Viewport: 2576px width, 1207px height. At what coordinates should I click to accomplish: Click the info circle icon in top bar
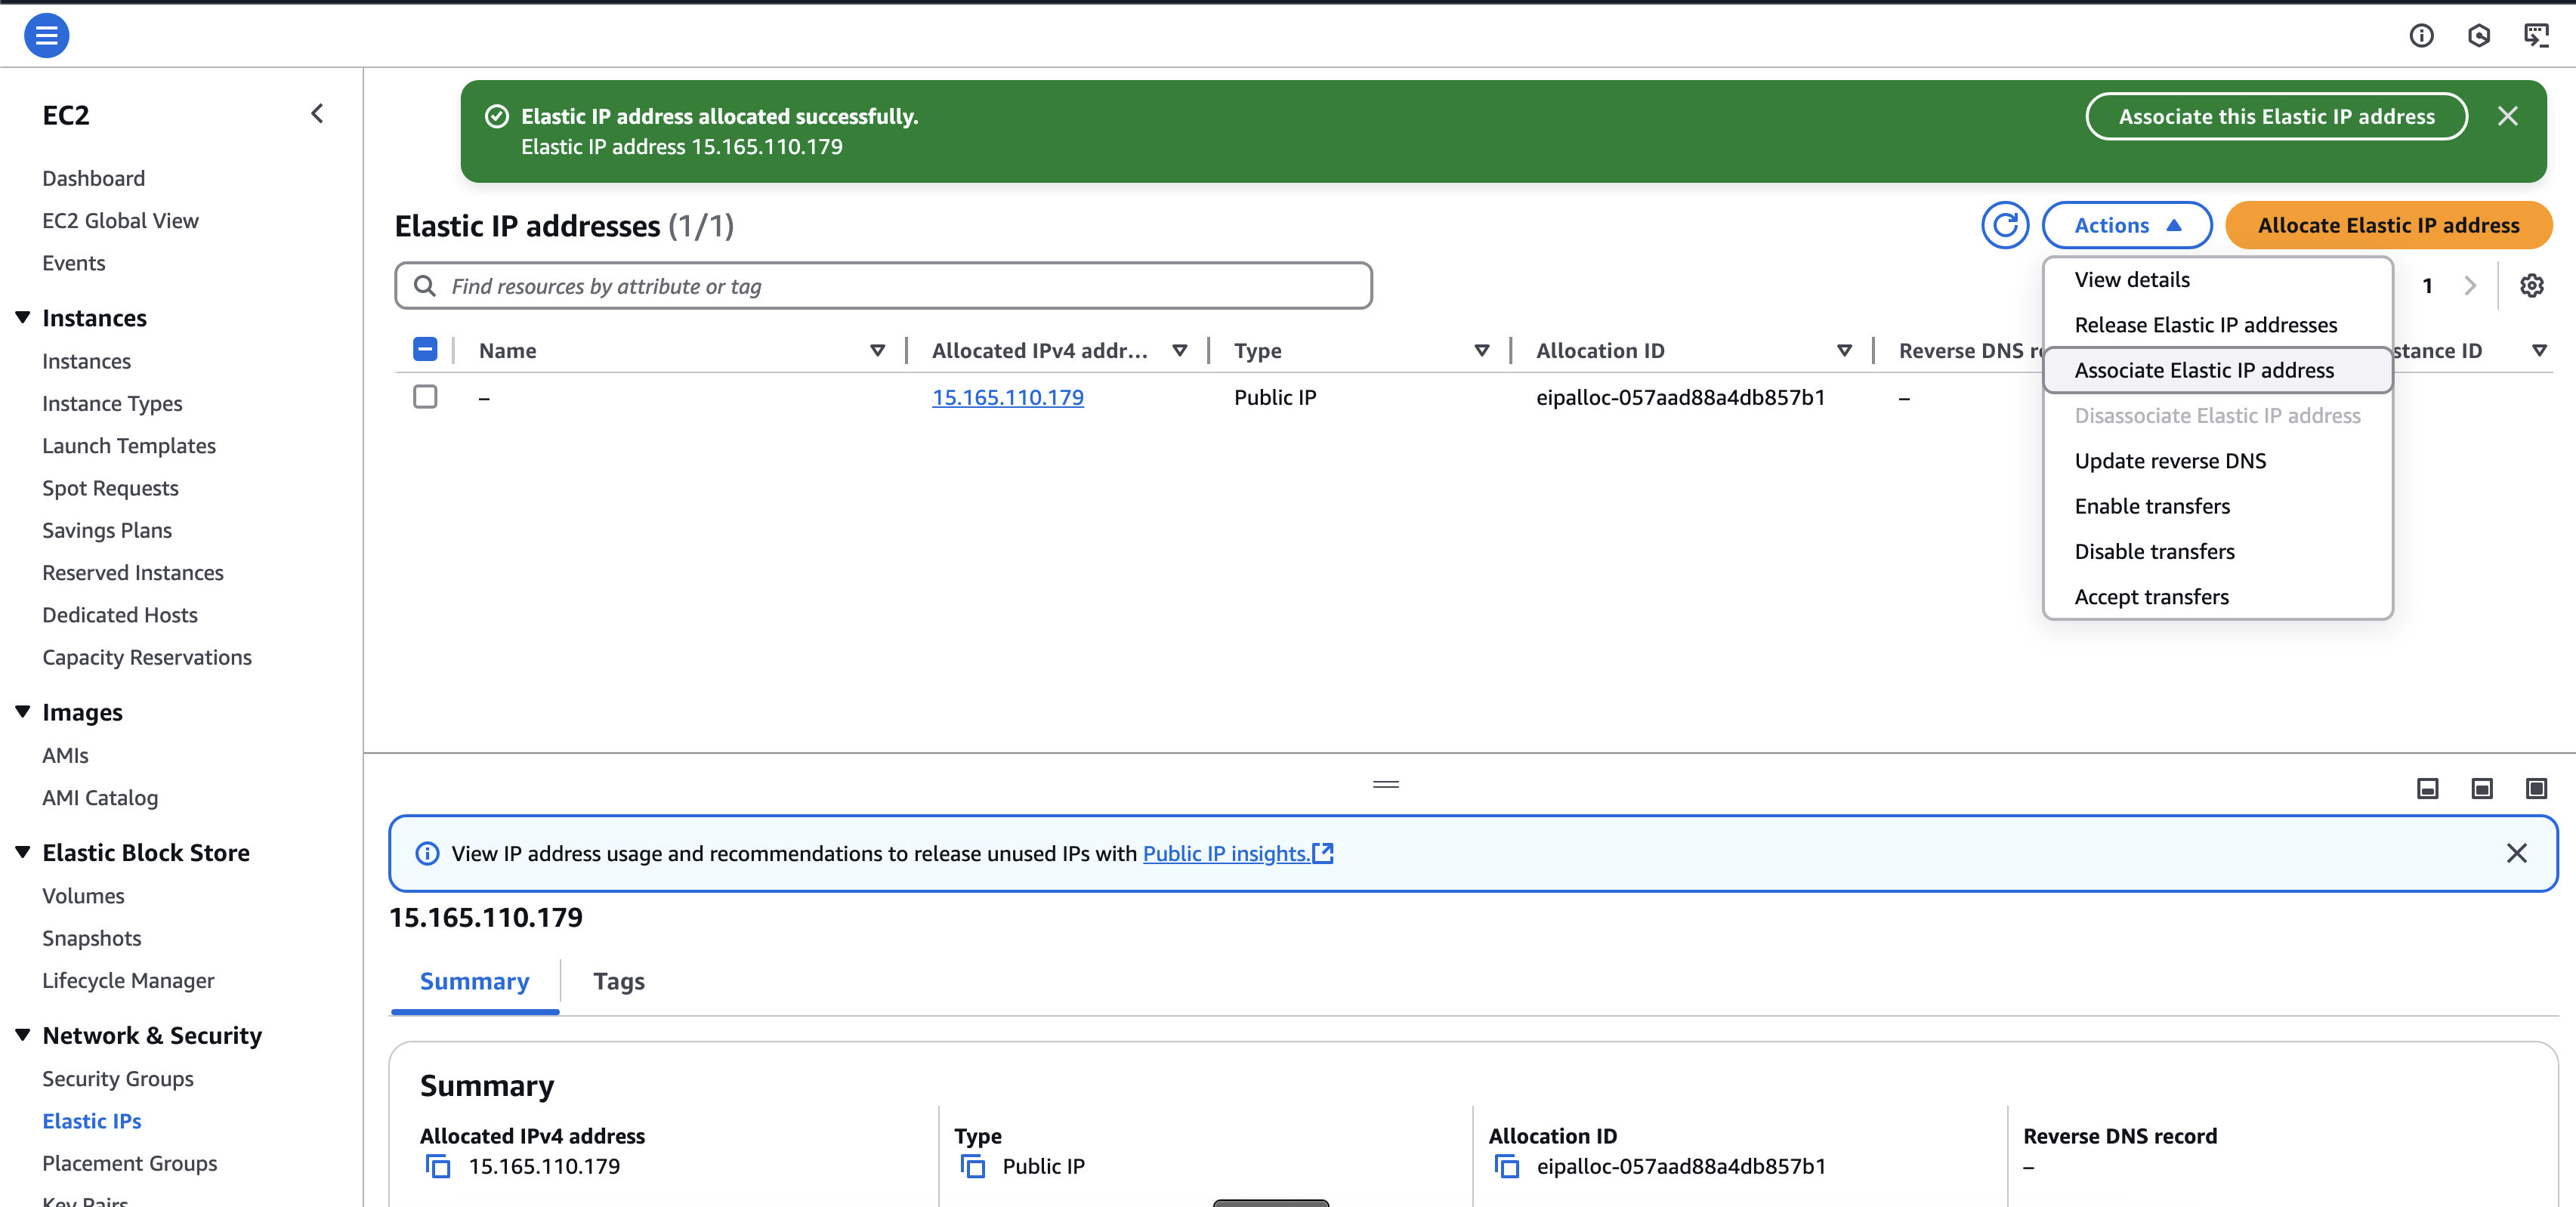tap(2421, 36)
